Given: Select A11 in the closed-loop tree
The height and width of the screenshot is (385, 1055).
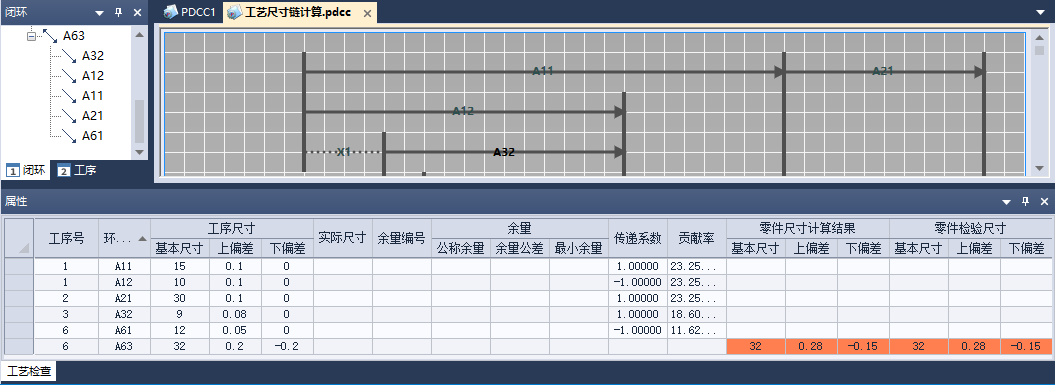Looking at the screenshot, I should 93,96.
